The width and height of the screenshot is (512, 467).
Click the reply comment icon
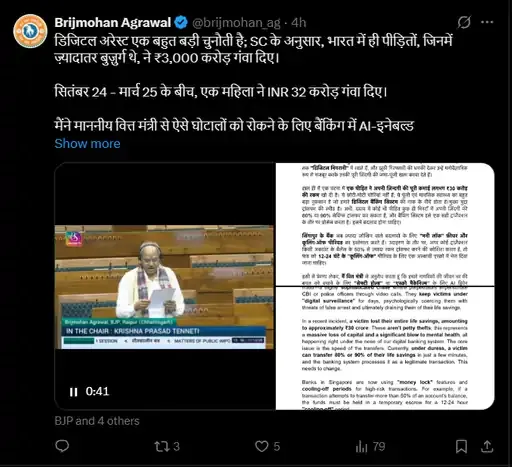point(62,446)
